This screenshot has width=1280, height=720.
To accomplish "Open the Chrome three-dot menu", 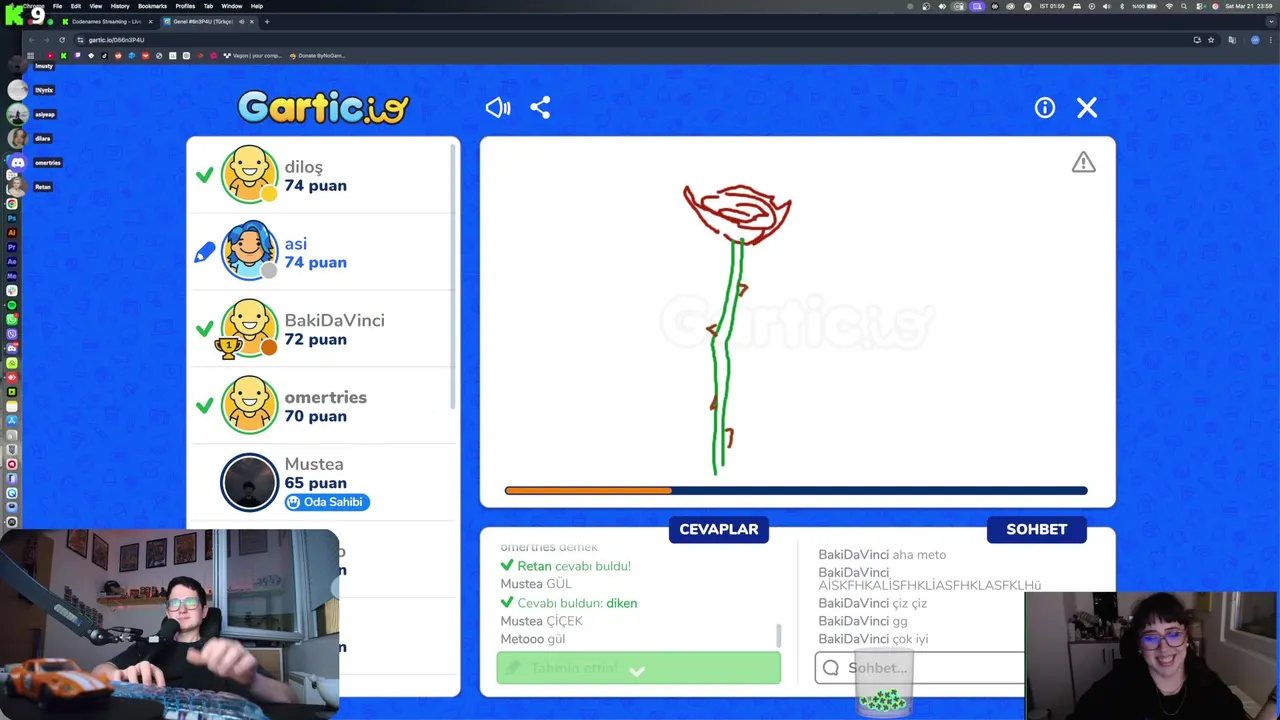I will click(1269, 40).
